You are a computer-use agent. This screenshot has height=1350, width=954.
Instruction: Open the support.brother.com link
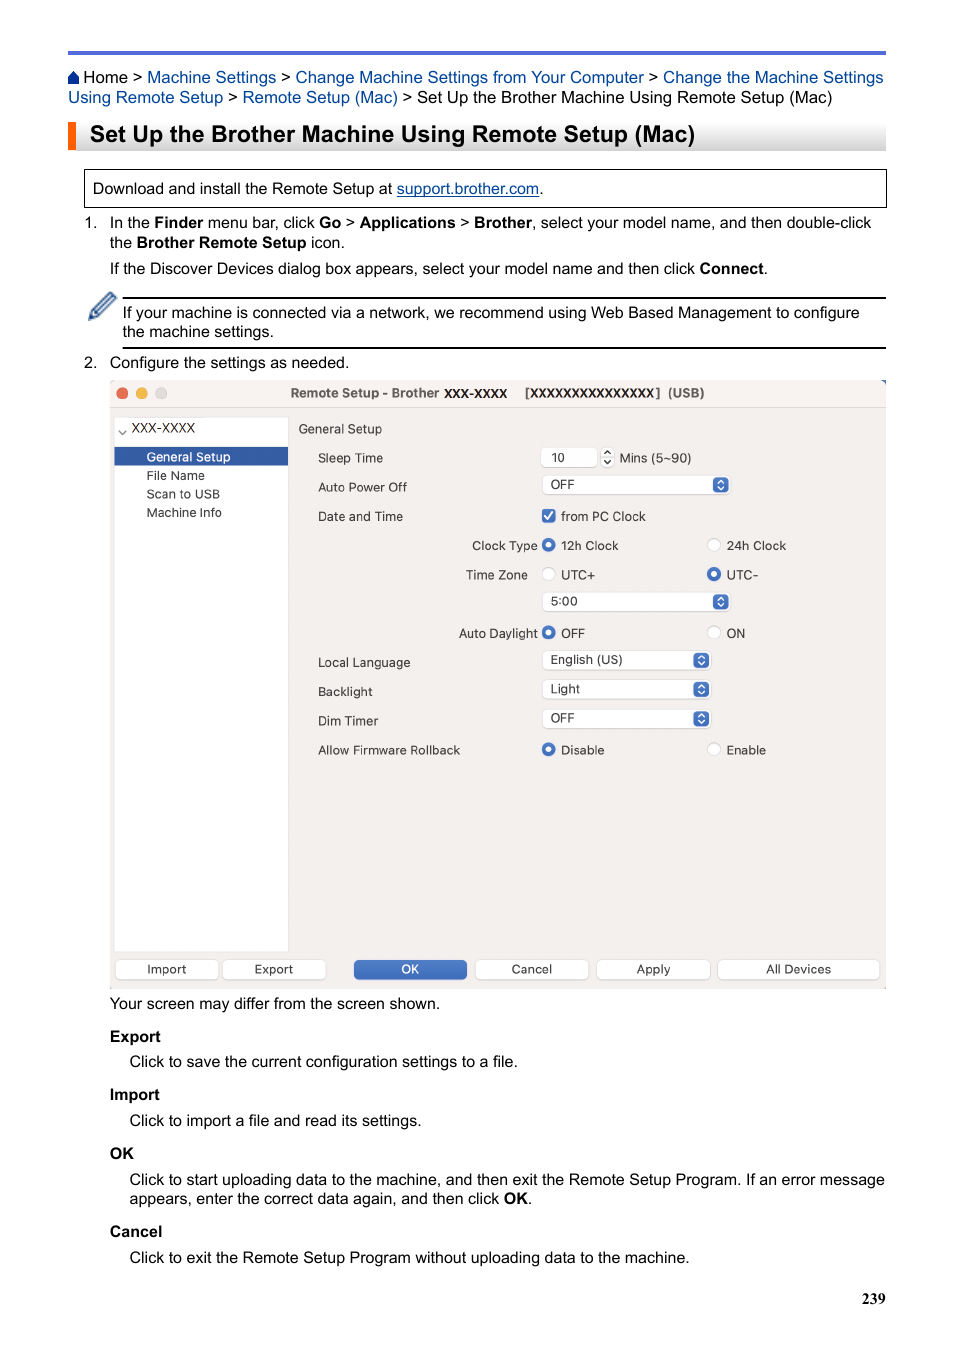468,189
